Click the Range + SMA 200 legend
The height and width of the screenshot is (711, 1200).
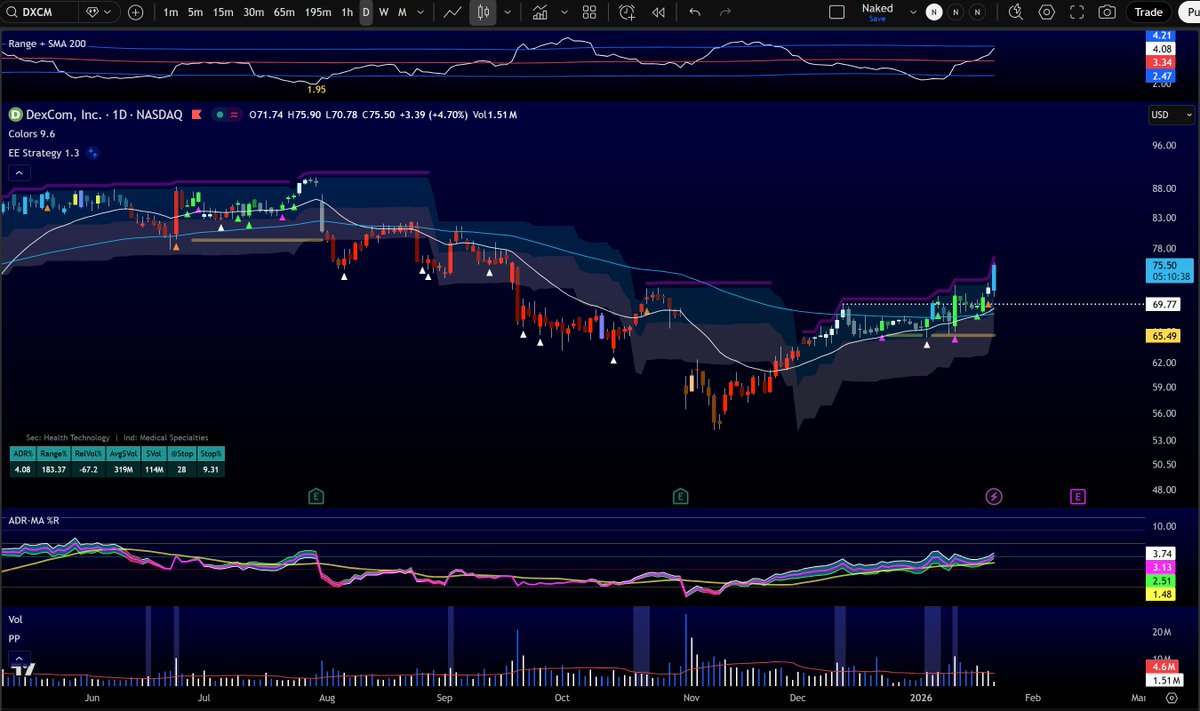pyautogui.click(x=46, y=45)
